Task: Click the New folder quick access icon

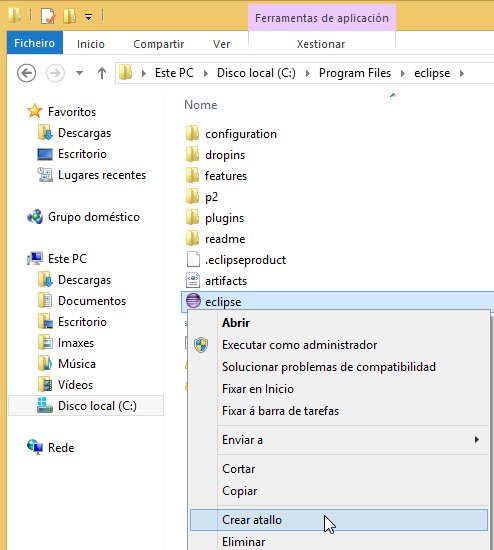Action: pyautogui.click(x=69, y=16)
